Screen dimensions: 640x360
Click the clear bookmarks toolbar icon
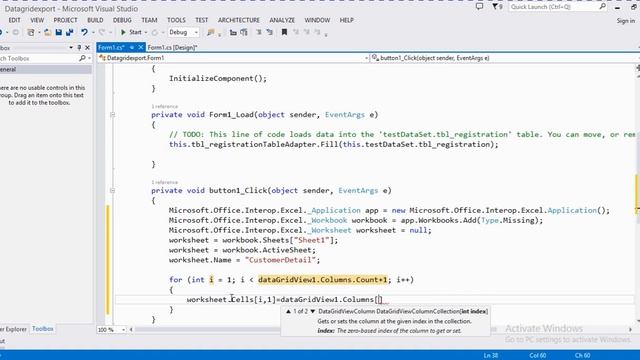pos(317,32)
